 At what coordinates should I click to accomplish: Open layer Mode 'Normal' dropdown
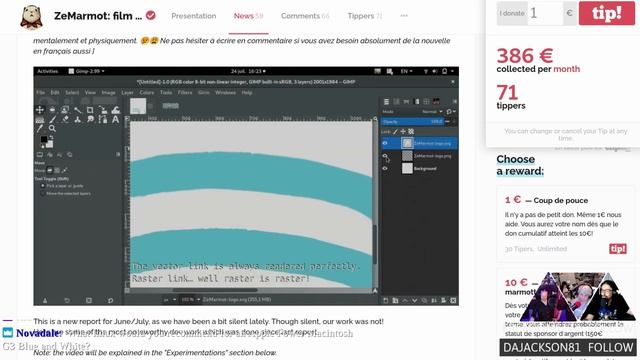tap(433, 111)
